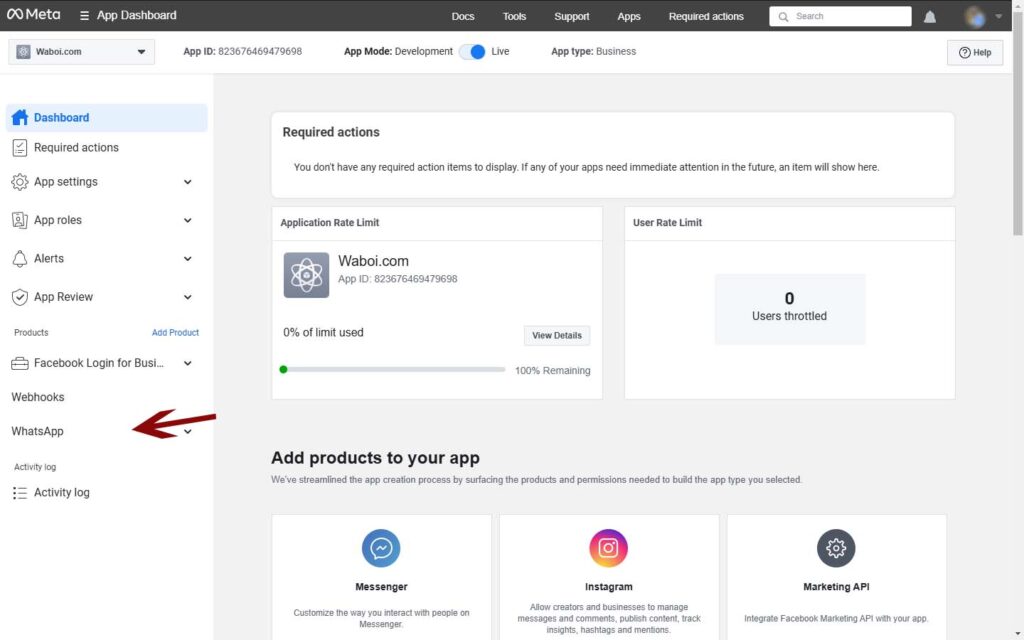Expand the App roles chevron
The image size is (1024, 640).
point(187,220)
